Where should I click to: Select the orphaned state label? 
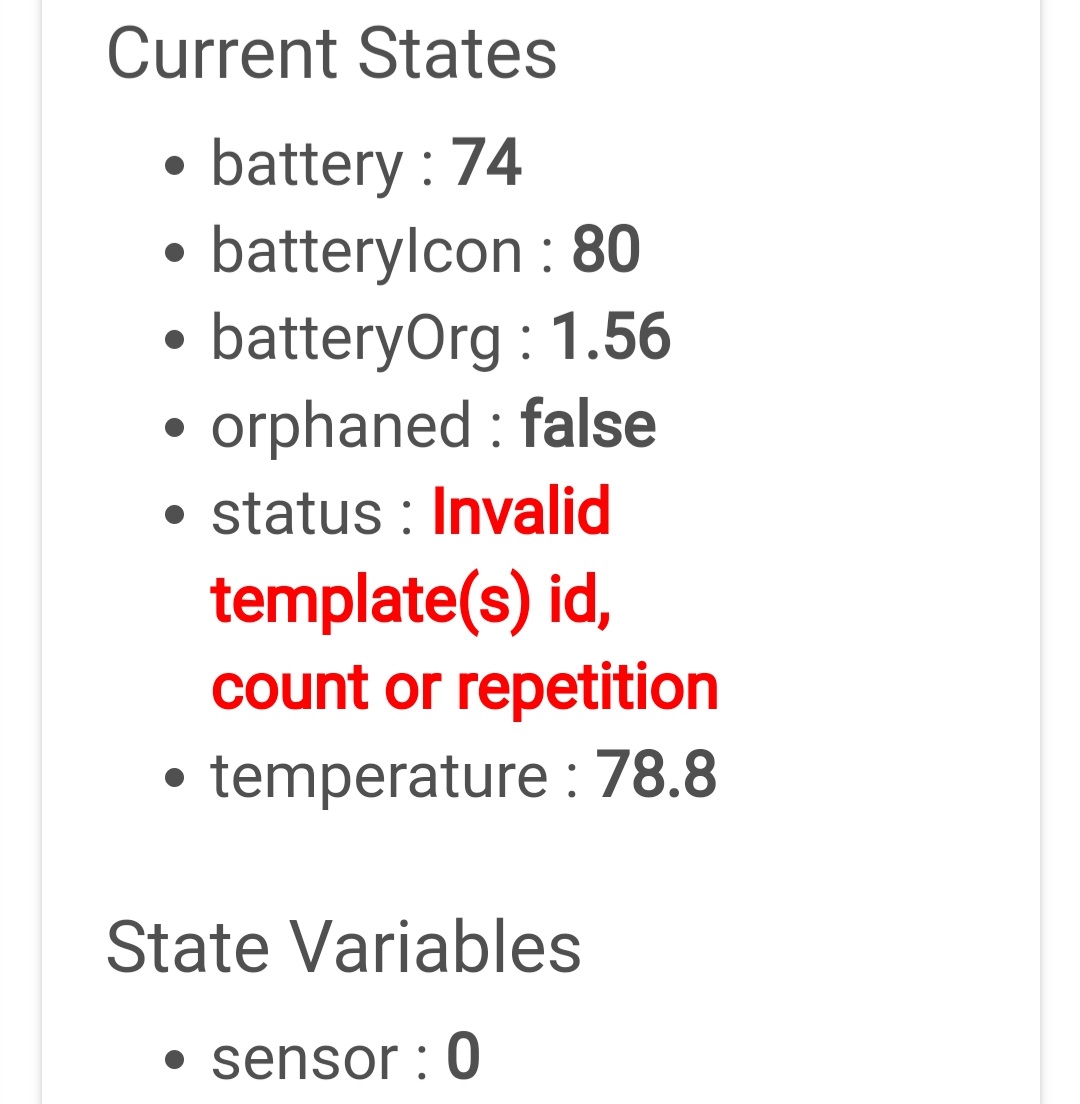[341, 425]
